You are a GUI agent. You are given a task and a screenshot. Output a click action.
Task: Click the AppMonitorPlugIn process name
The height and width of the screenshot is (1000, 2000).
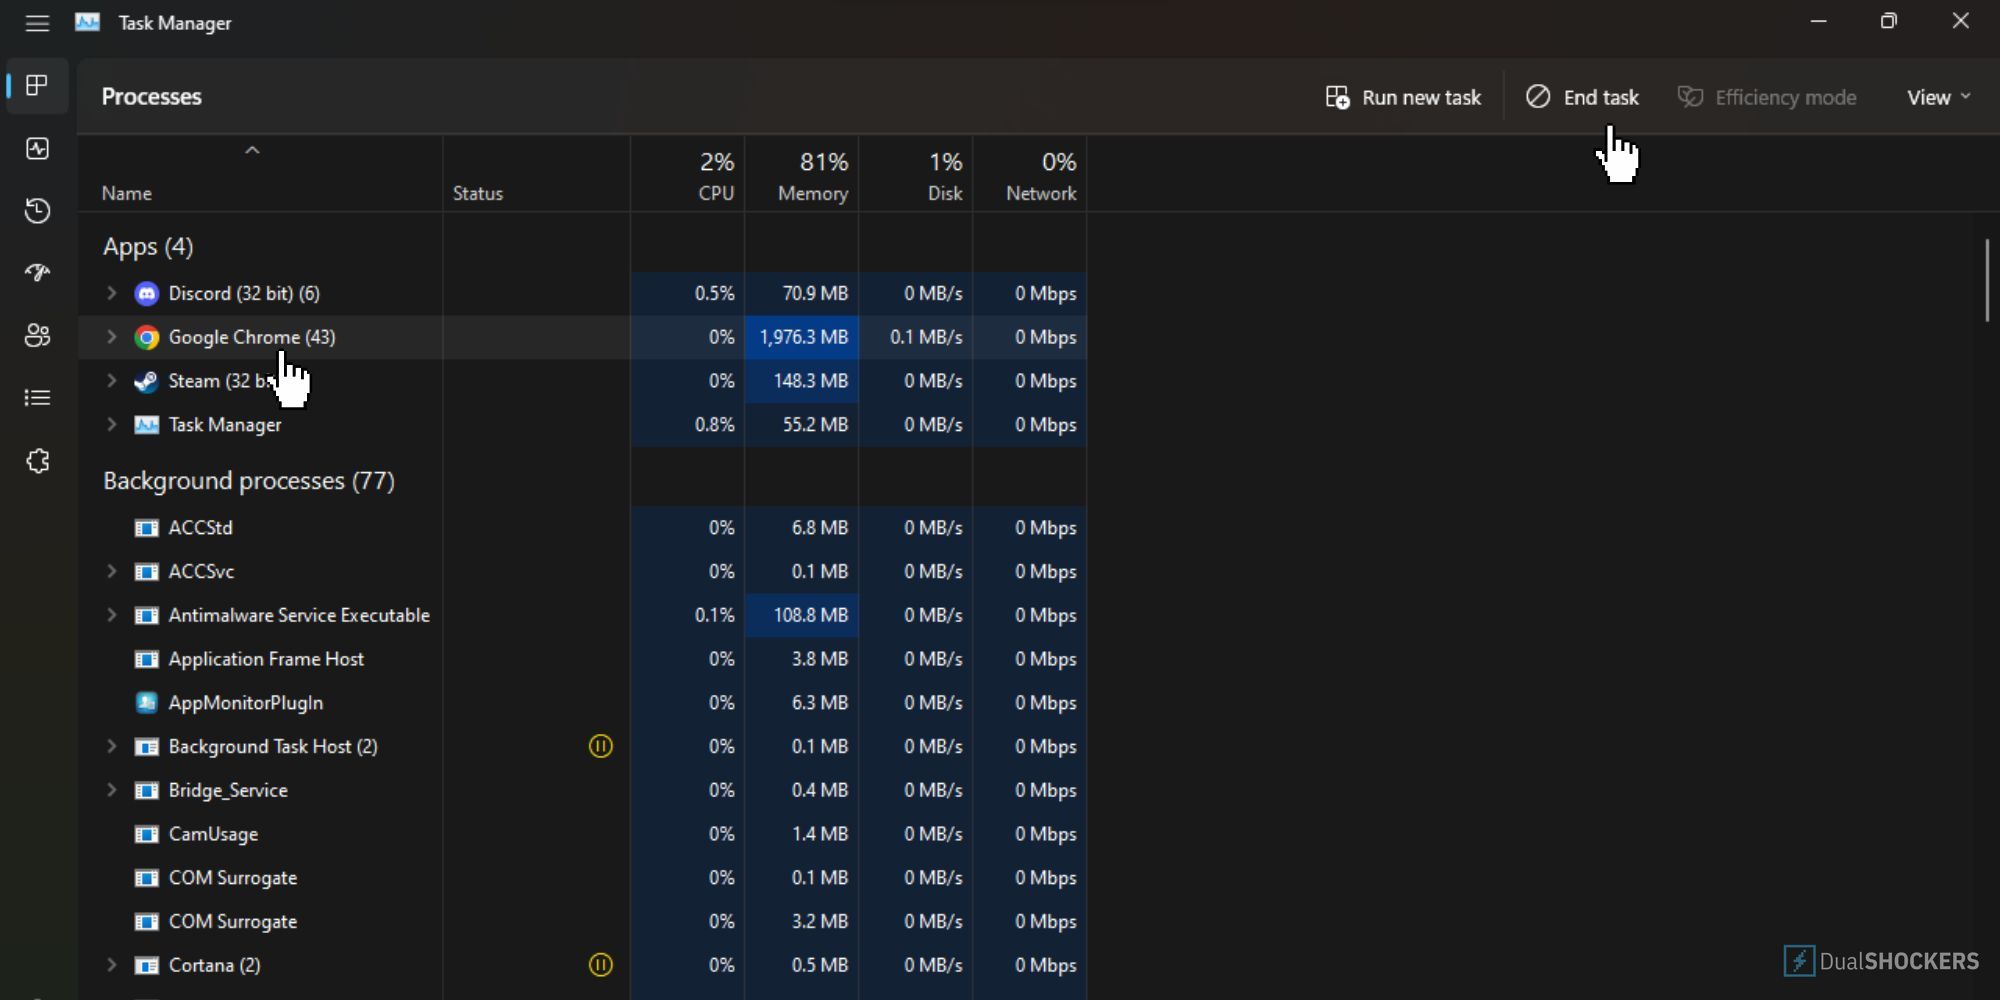246,703
